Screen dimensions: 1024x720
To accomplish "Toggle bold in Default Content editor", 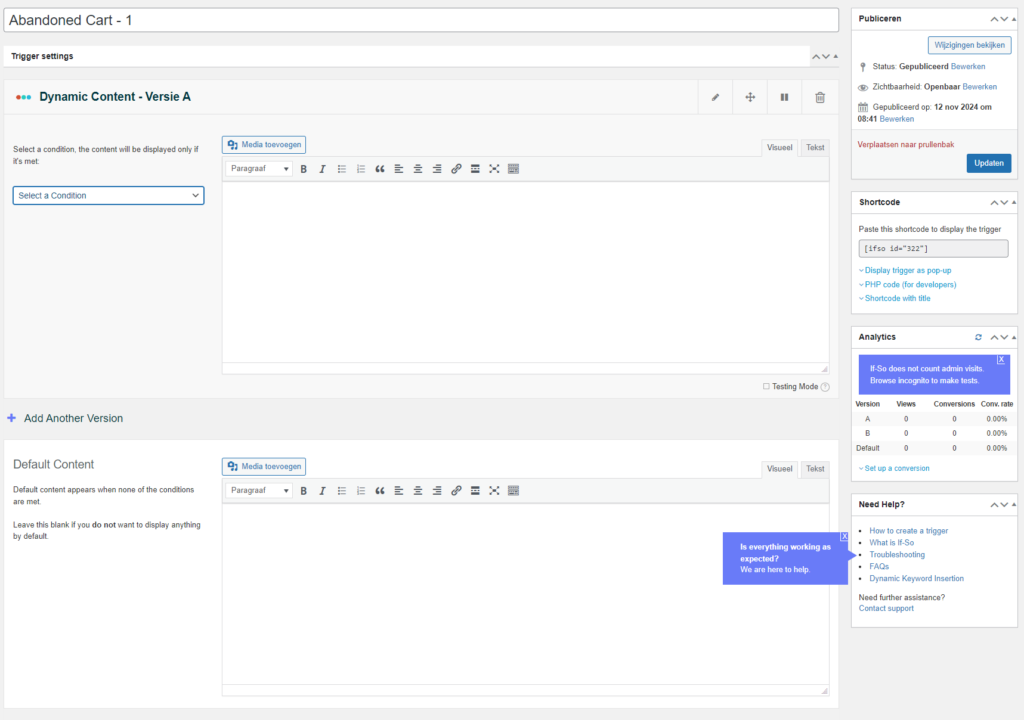I will (304, 491).
